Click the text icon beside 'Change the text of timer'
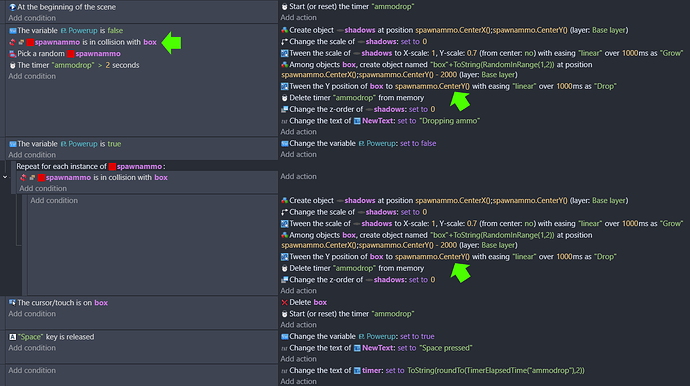The height and width of the screenshot is (386, 690). click(x=284, y=371)
